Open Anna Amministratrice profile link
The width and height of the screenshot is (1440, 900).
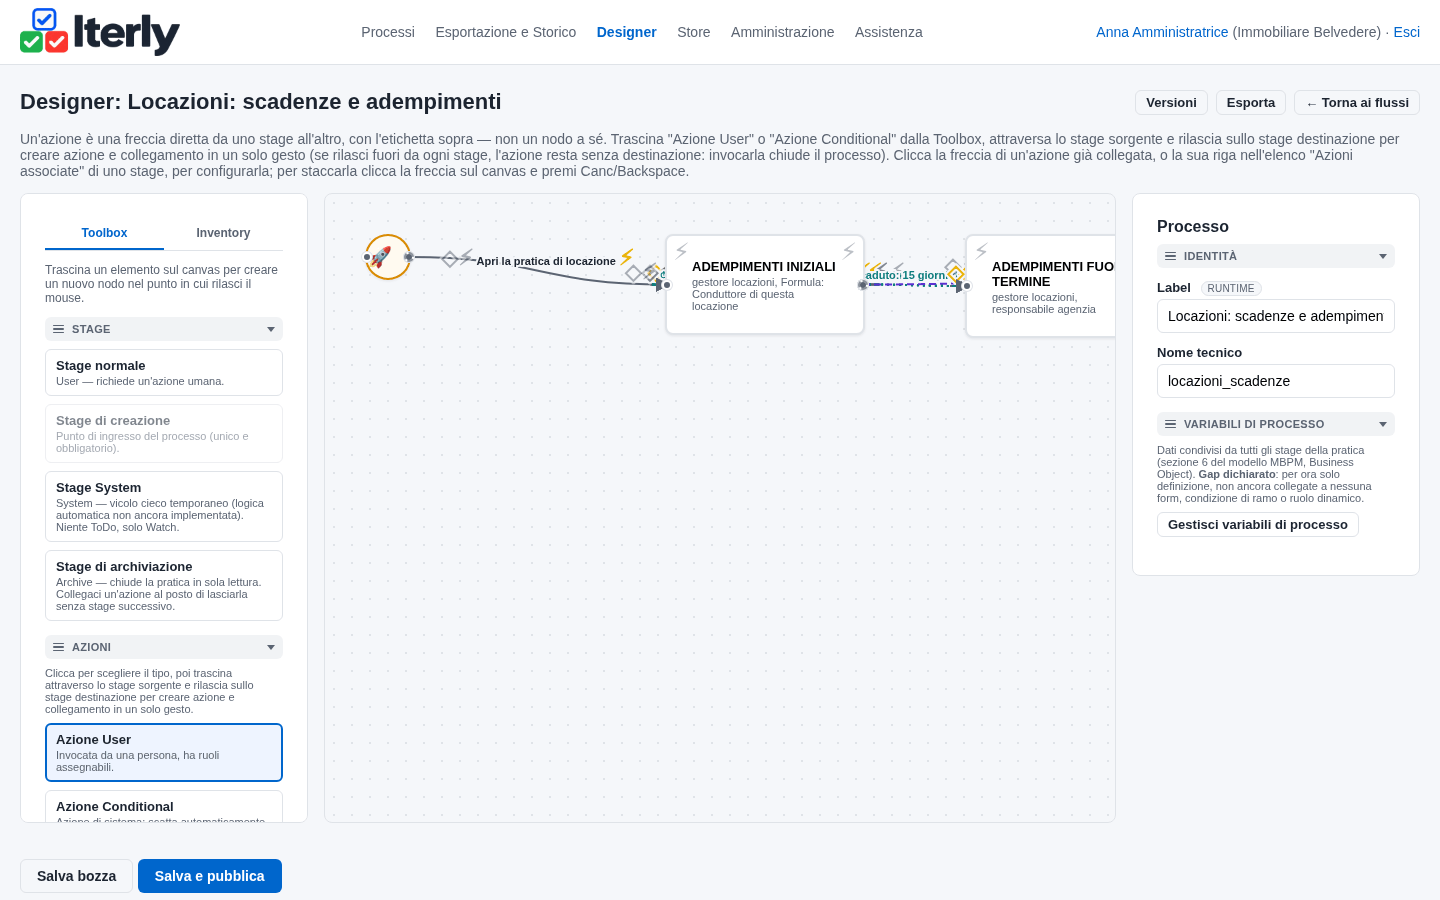pos(1162,32)
